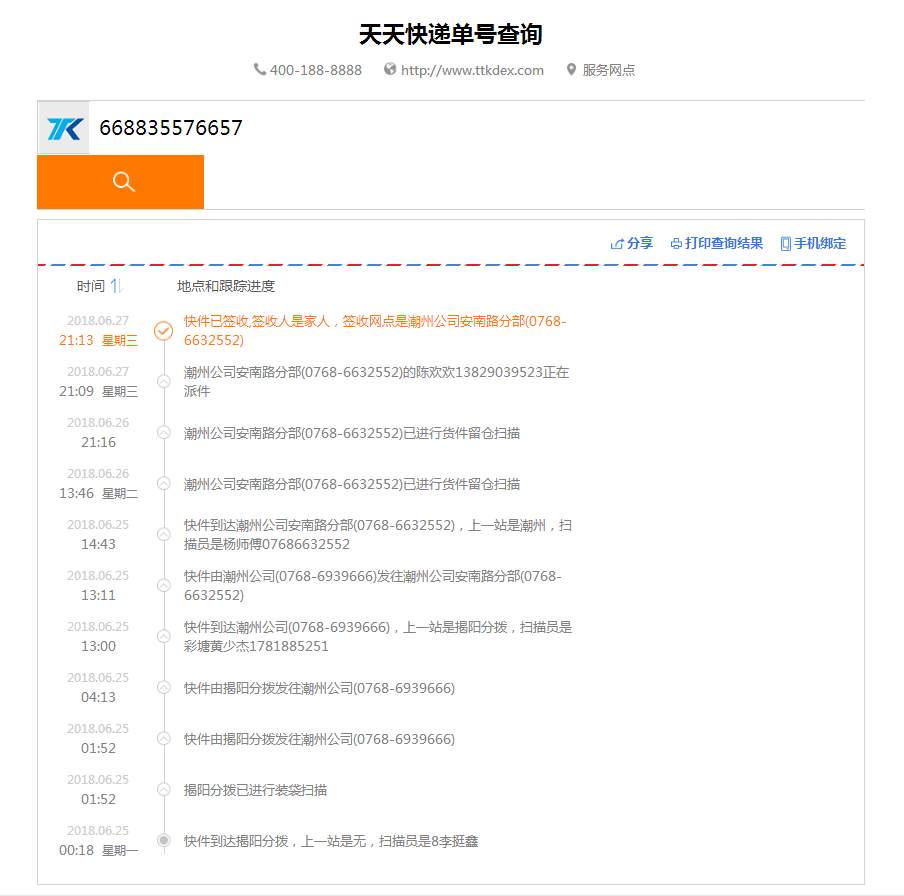Click the printer icon beside 打印查询结果
The image size is (904, 896).
coord(676,244)
